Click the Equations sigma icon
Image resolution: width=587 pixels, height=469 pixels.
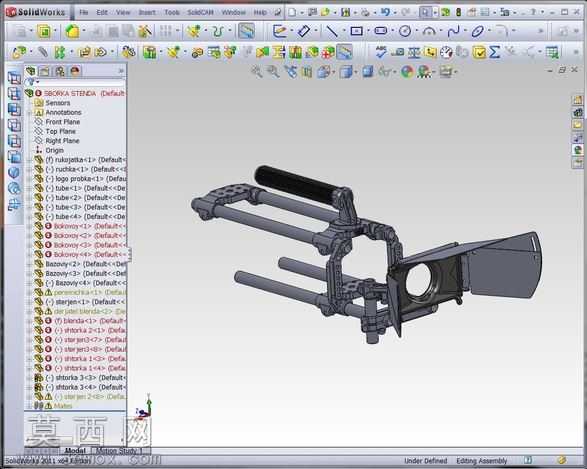pos(495,52)
